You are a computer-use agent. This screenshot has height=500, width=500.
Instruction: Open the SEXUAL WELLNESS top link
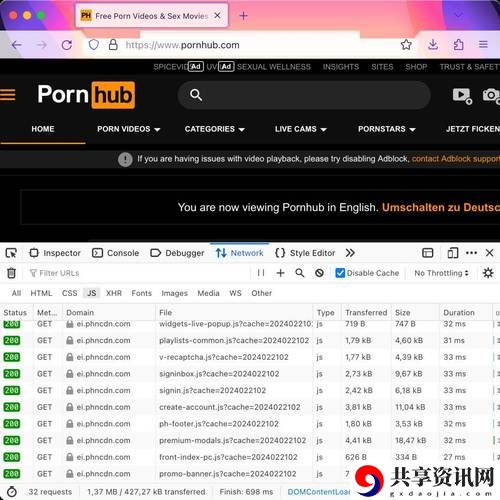click(274, 67)
